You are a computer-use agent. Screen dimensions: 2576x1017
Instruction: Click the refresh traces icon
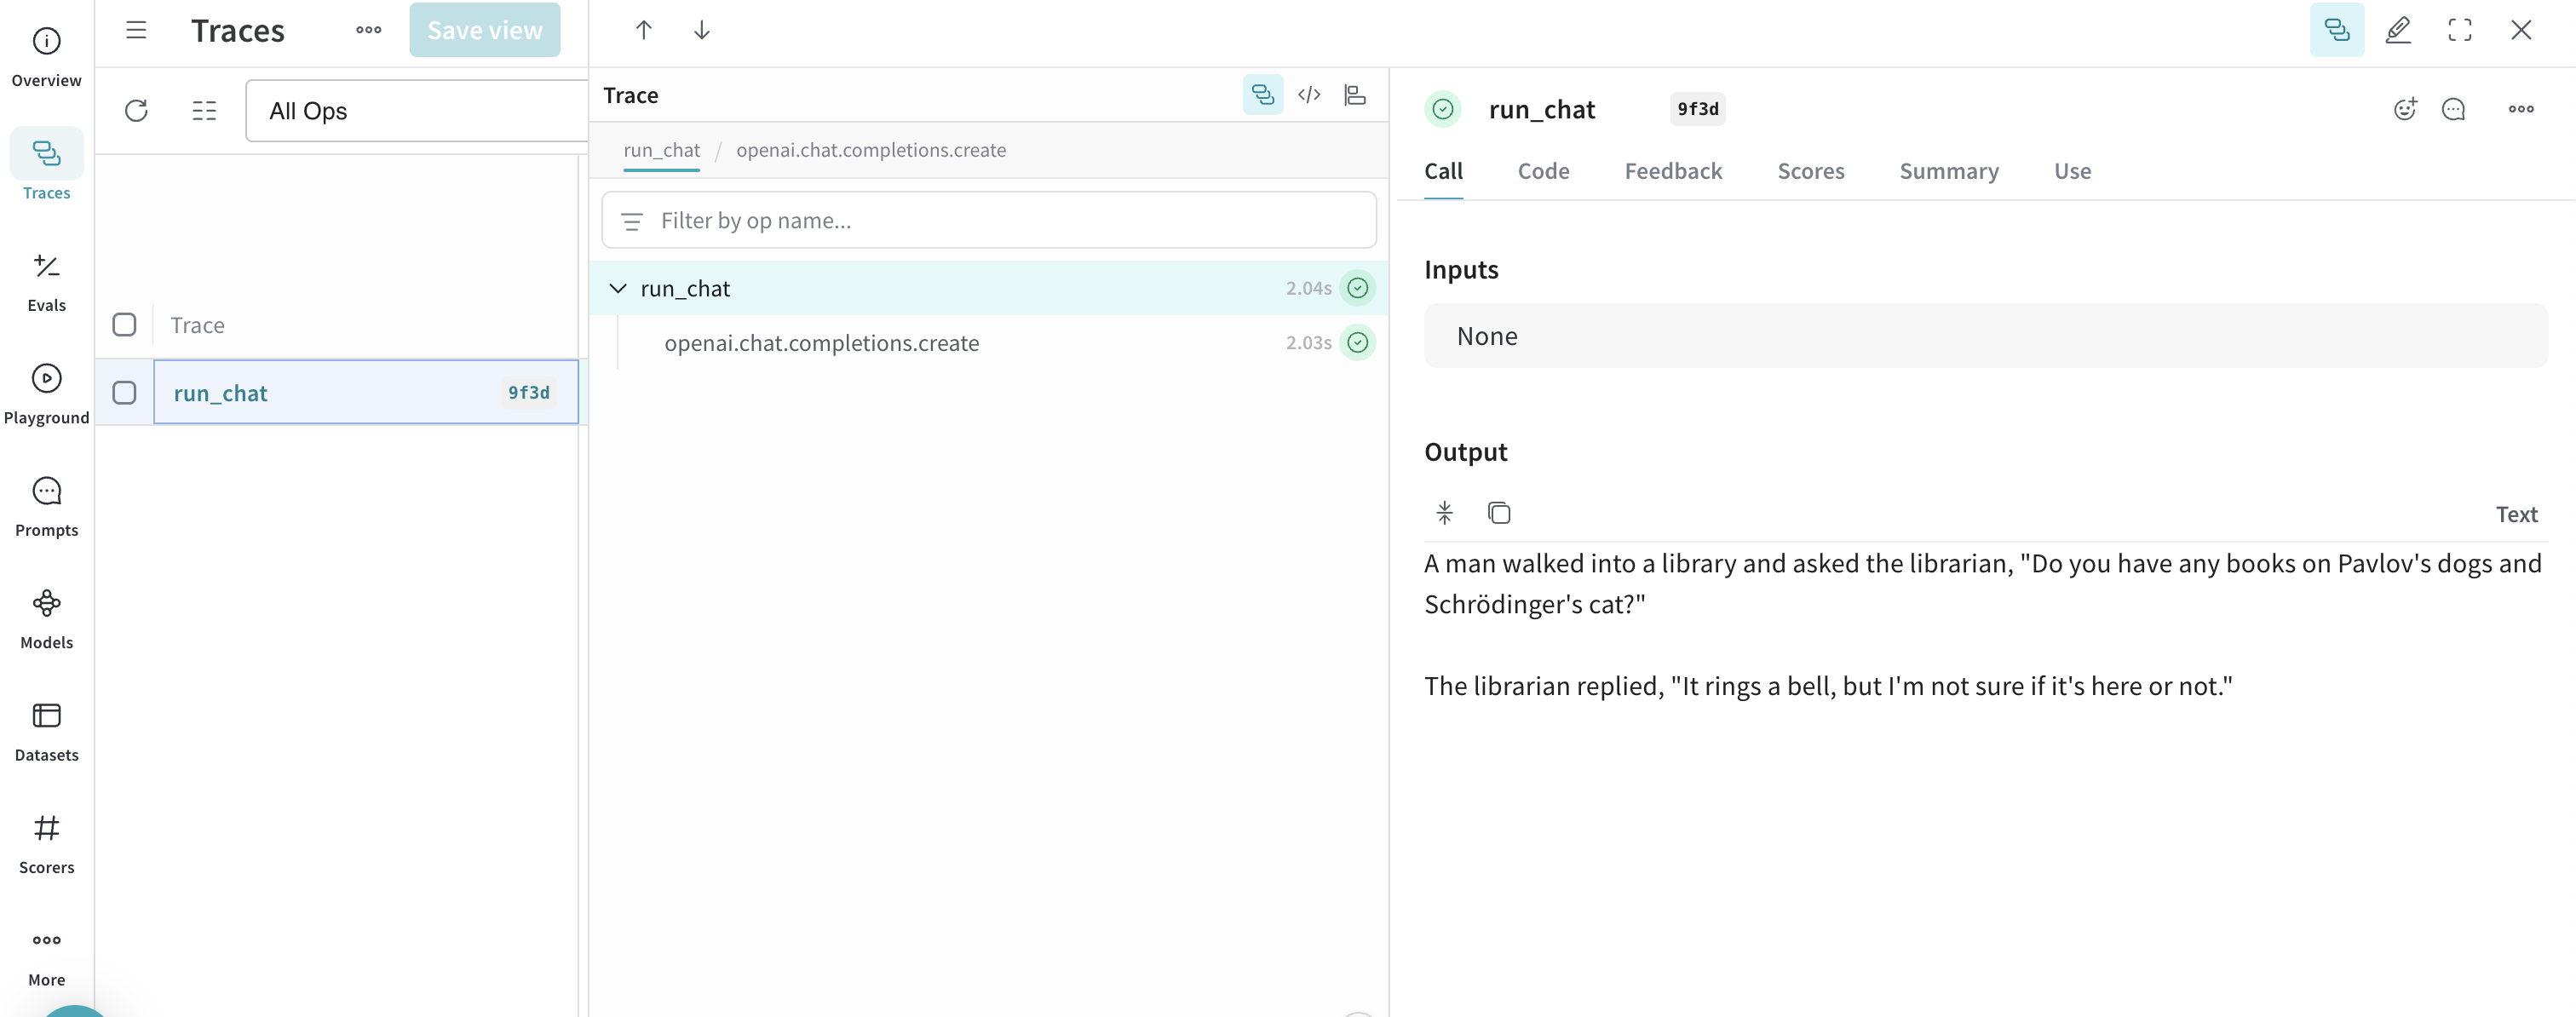point(136,110)
